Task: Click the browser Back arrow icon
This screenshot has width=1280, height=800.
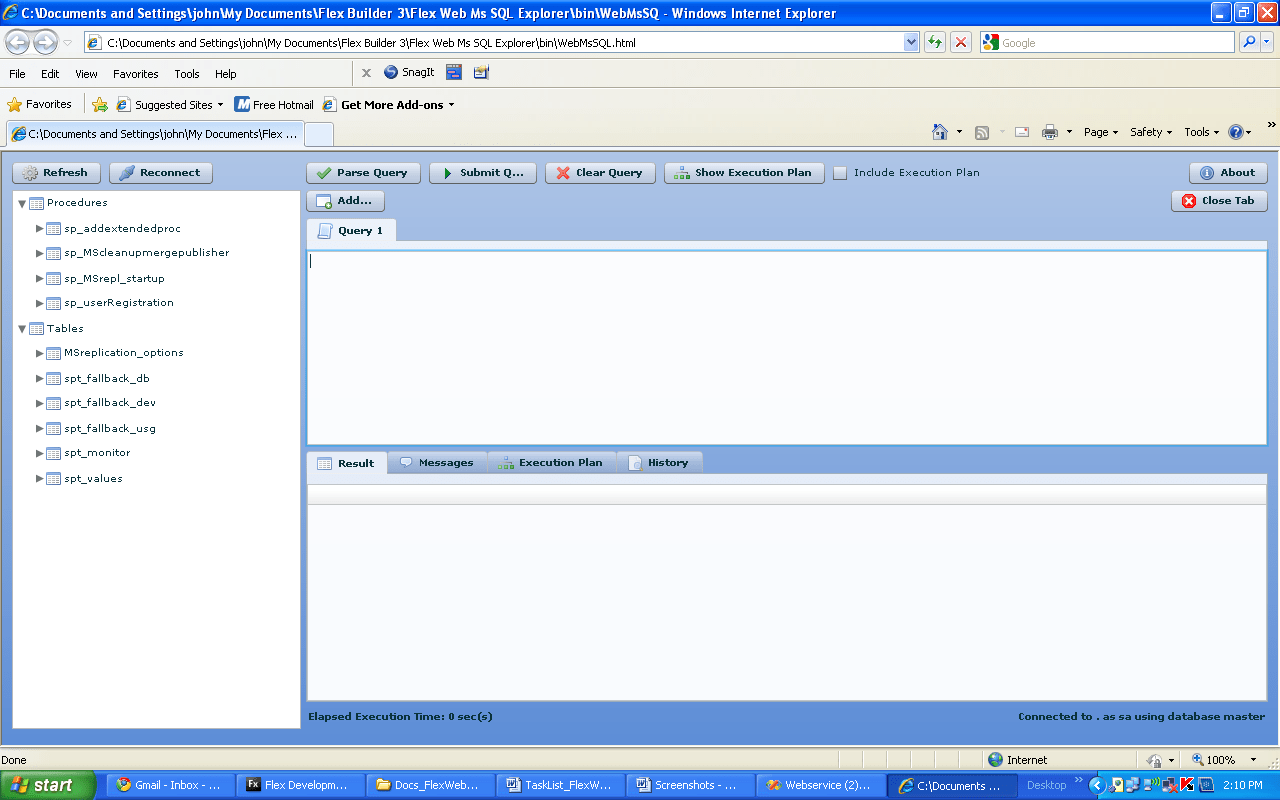Action: (18, 42)
